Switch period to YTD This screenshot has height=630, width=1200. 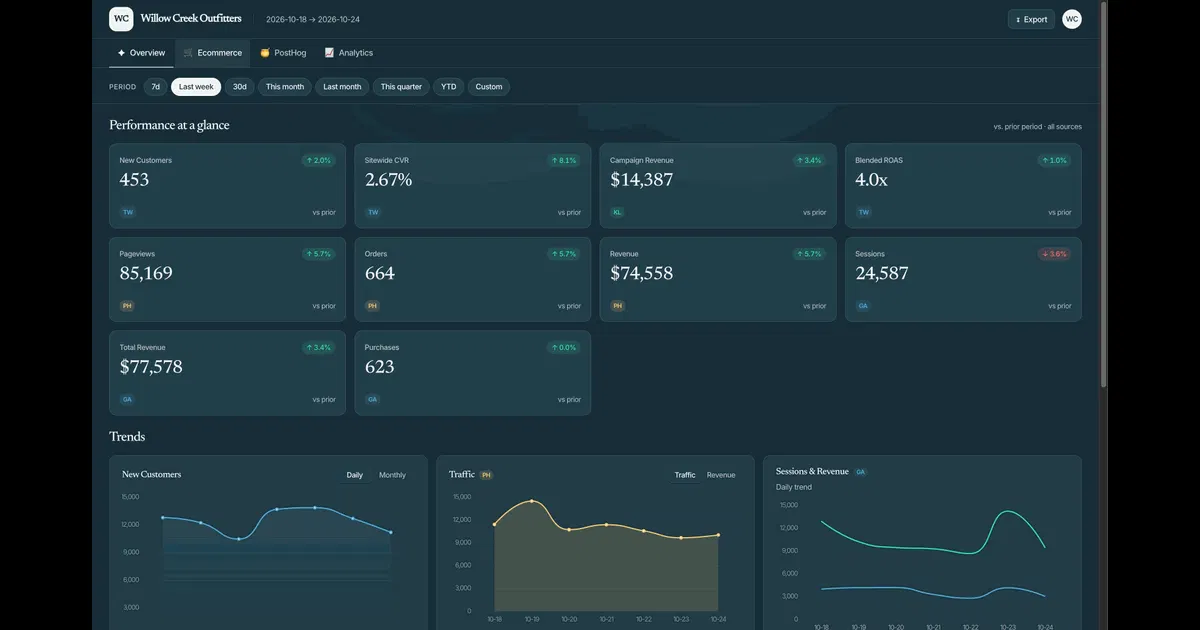click(x=449, y=87)
